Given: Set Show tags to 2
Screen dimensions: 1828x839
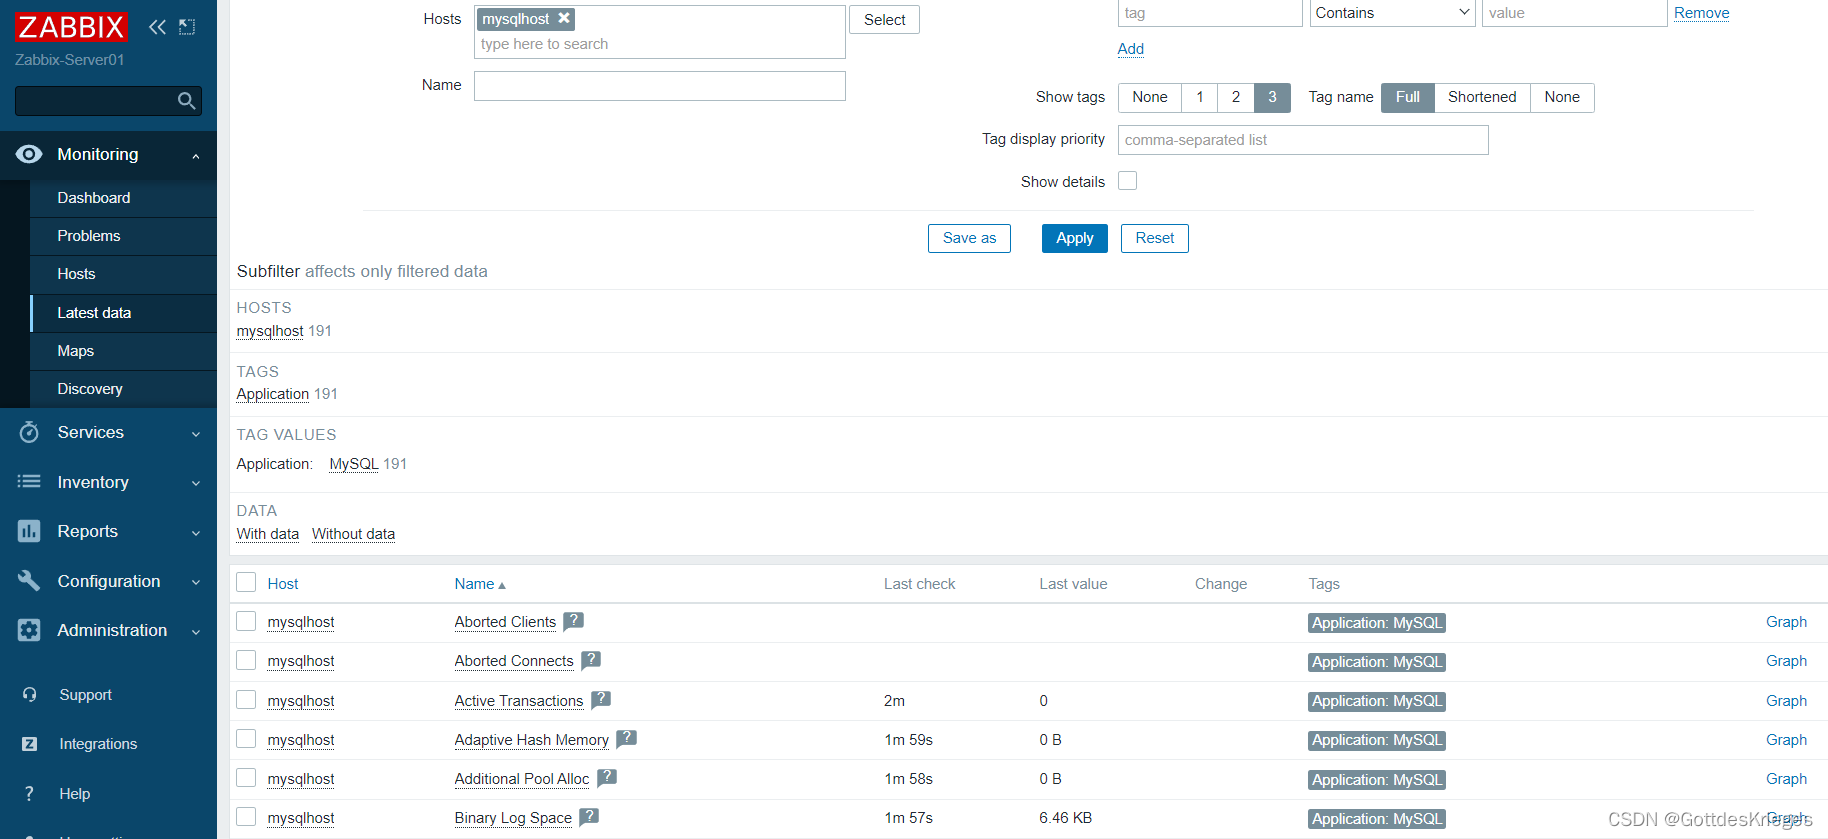Looking at the screenshot, I should coord(1236,97).
